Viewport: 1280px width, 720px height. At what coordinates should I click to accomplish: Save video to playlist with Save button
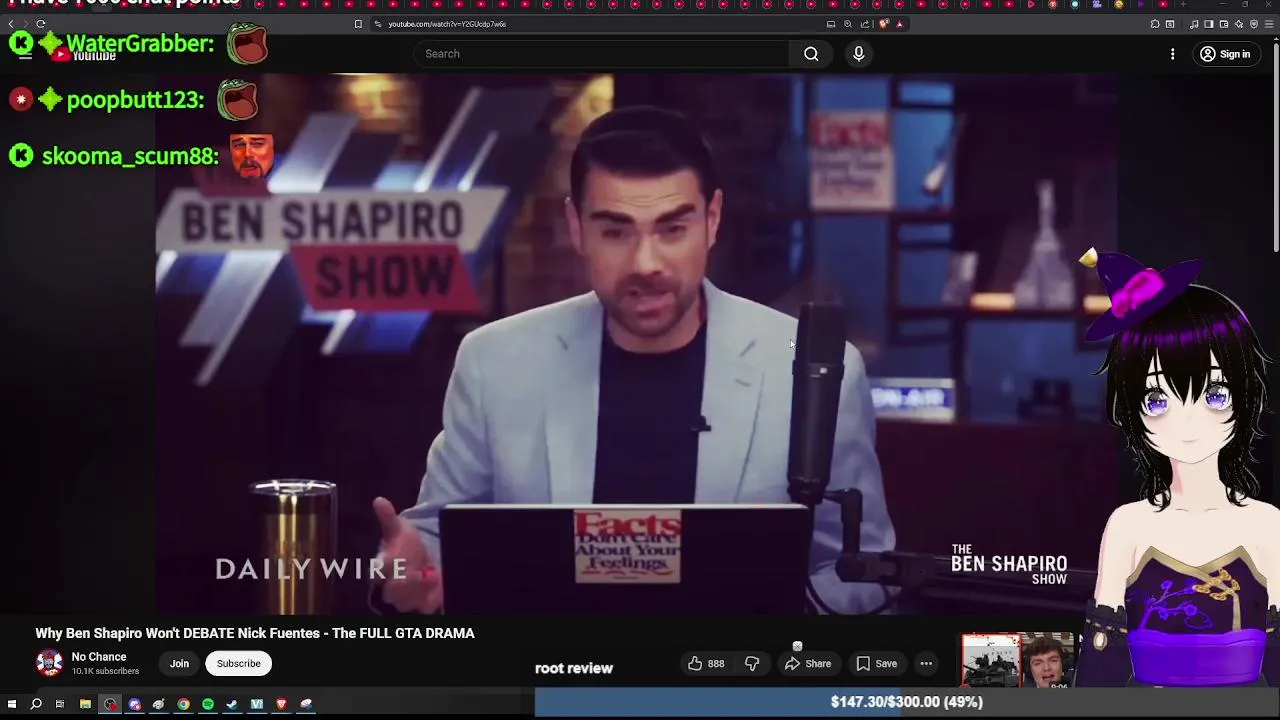tap(876, 663)
